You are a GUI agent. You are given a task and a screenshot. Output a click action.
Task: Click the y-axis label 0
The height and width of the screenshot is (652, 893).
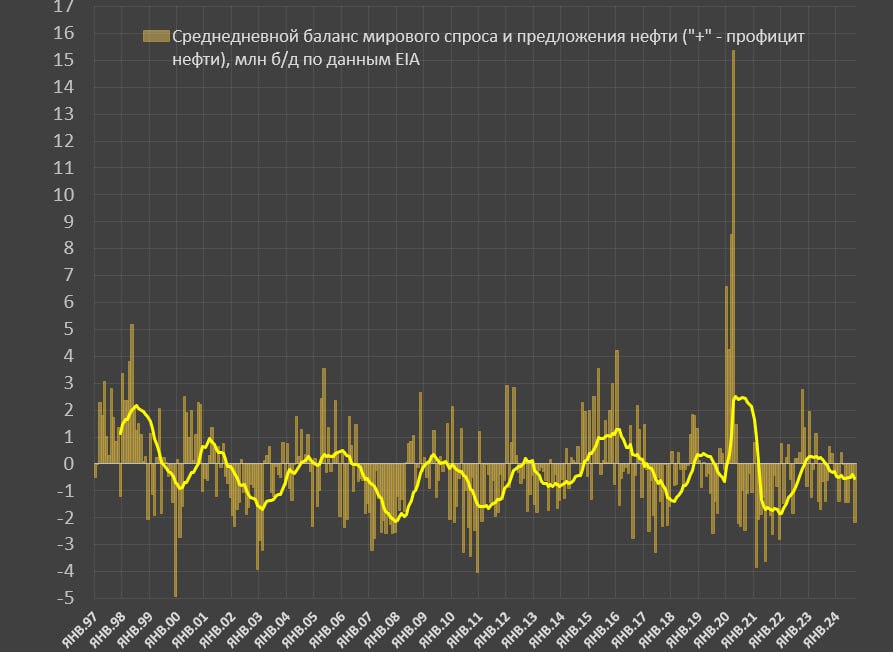(68, 464)
